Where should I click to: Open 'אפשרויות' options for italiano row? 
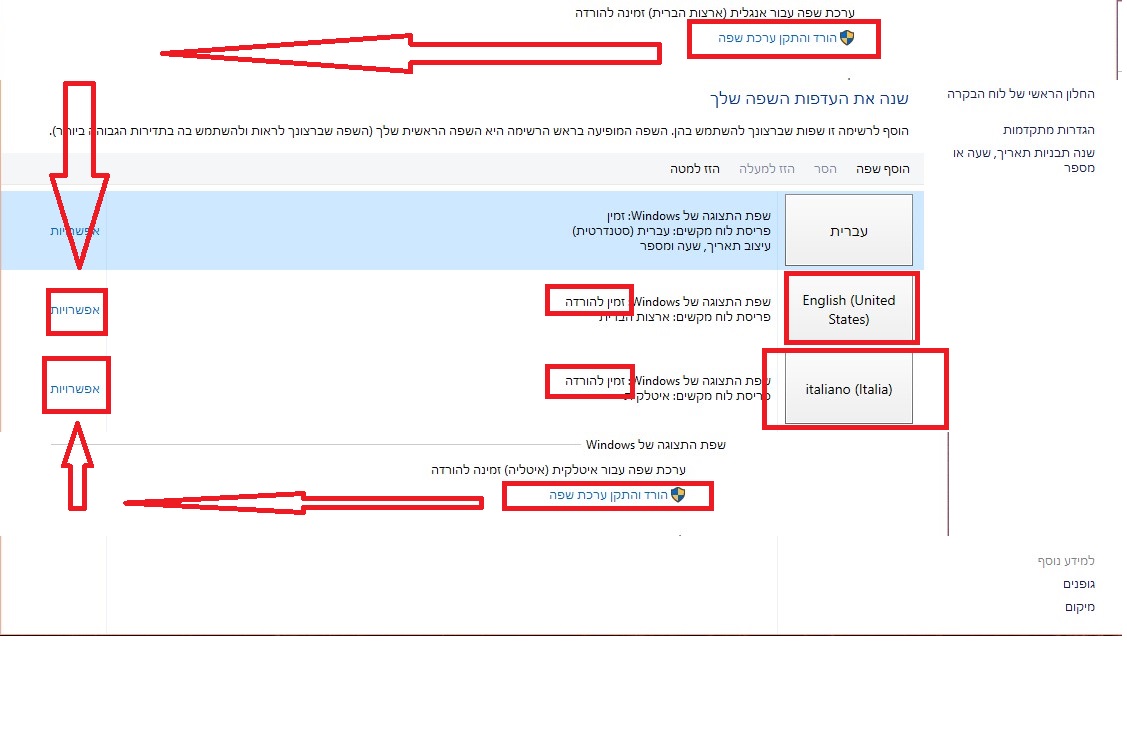75,388
